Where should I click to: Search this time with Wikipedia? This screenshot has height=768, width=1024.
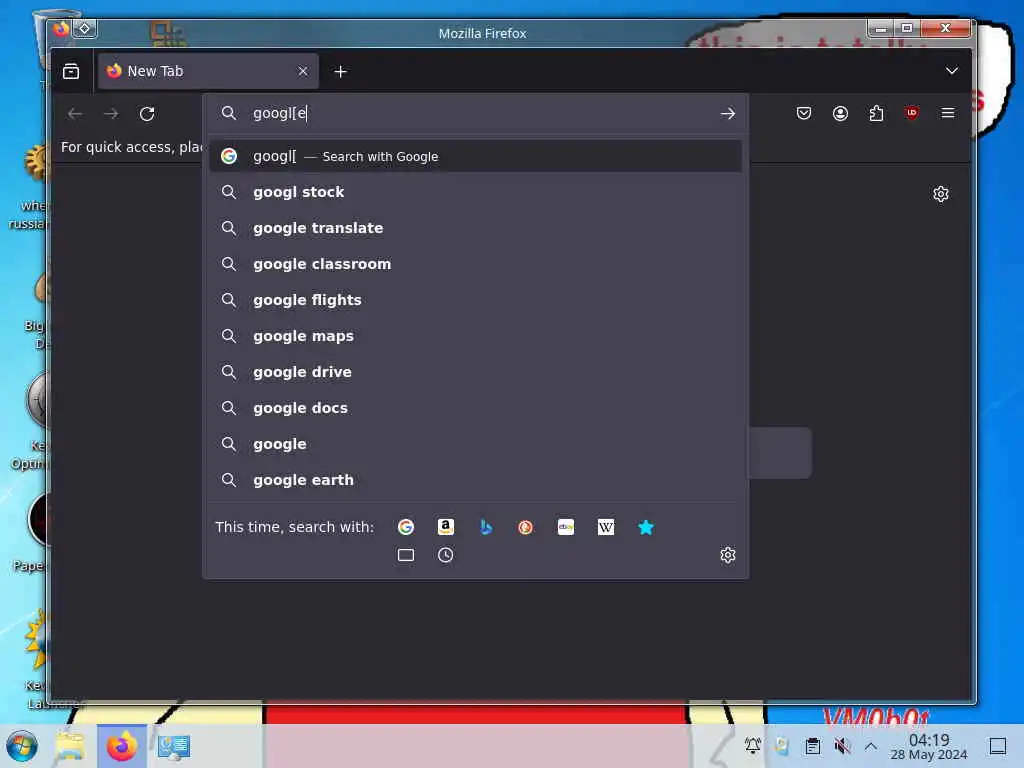[605, 527]
